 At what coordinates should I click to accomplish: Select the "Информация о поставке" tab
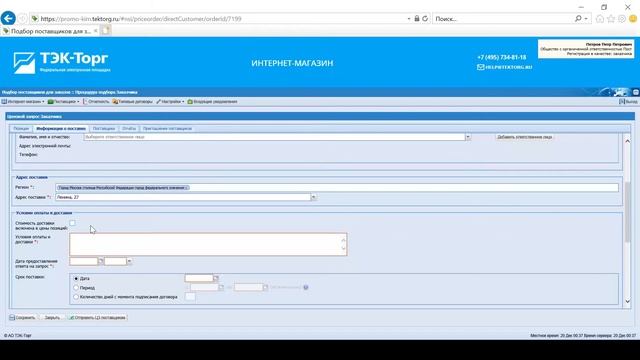pyautogui.click(x=61, y=129)
